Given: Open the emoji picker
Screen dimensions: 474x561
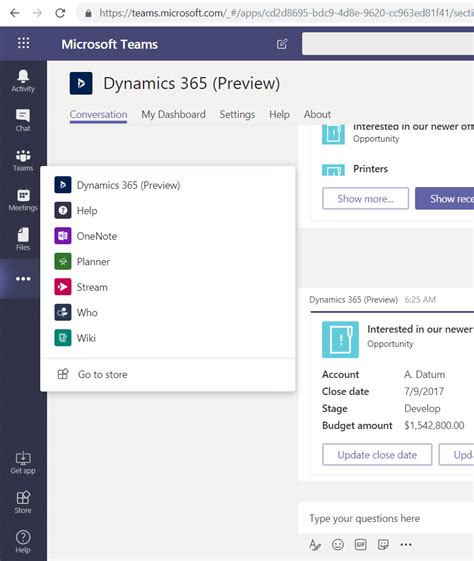Looking at the screenshot, I should (338, 545).
